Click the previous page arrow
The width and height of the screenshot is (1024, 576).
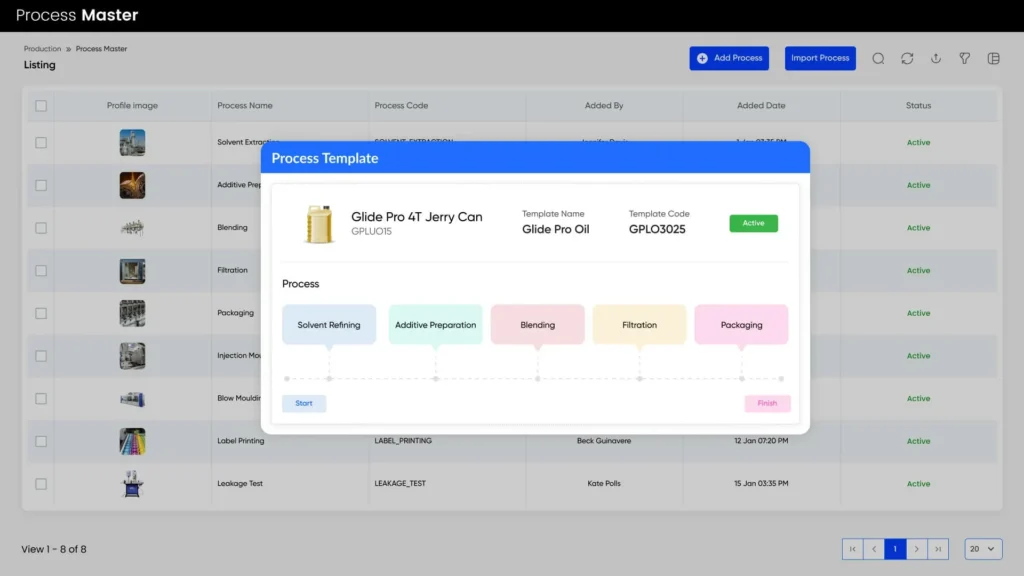874,549
